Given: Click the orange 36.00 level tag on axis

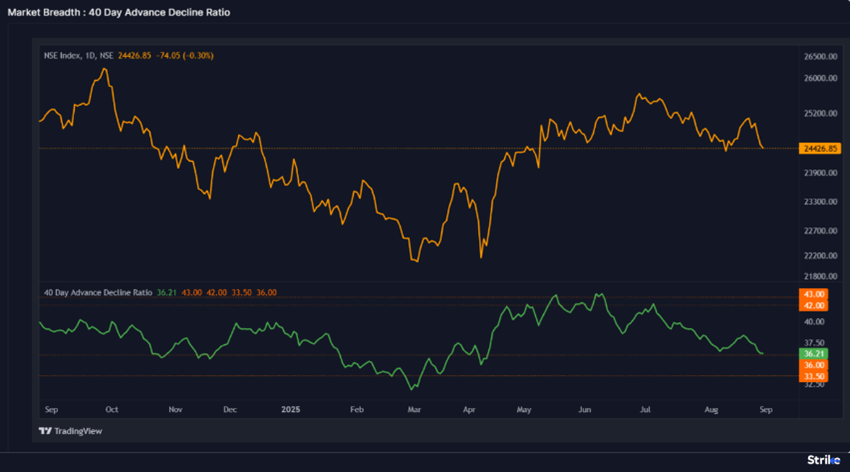Looking at the screenshot, I should tap(812, 365).
